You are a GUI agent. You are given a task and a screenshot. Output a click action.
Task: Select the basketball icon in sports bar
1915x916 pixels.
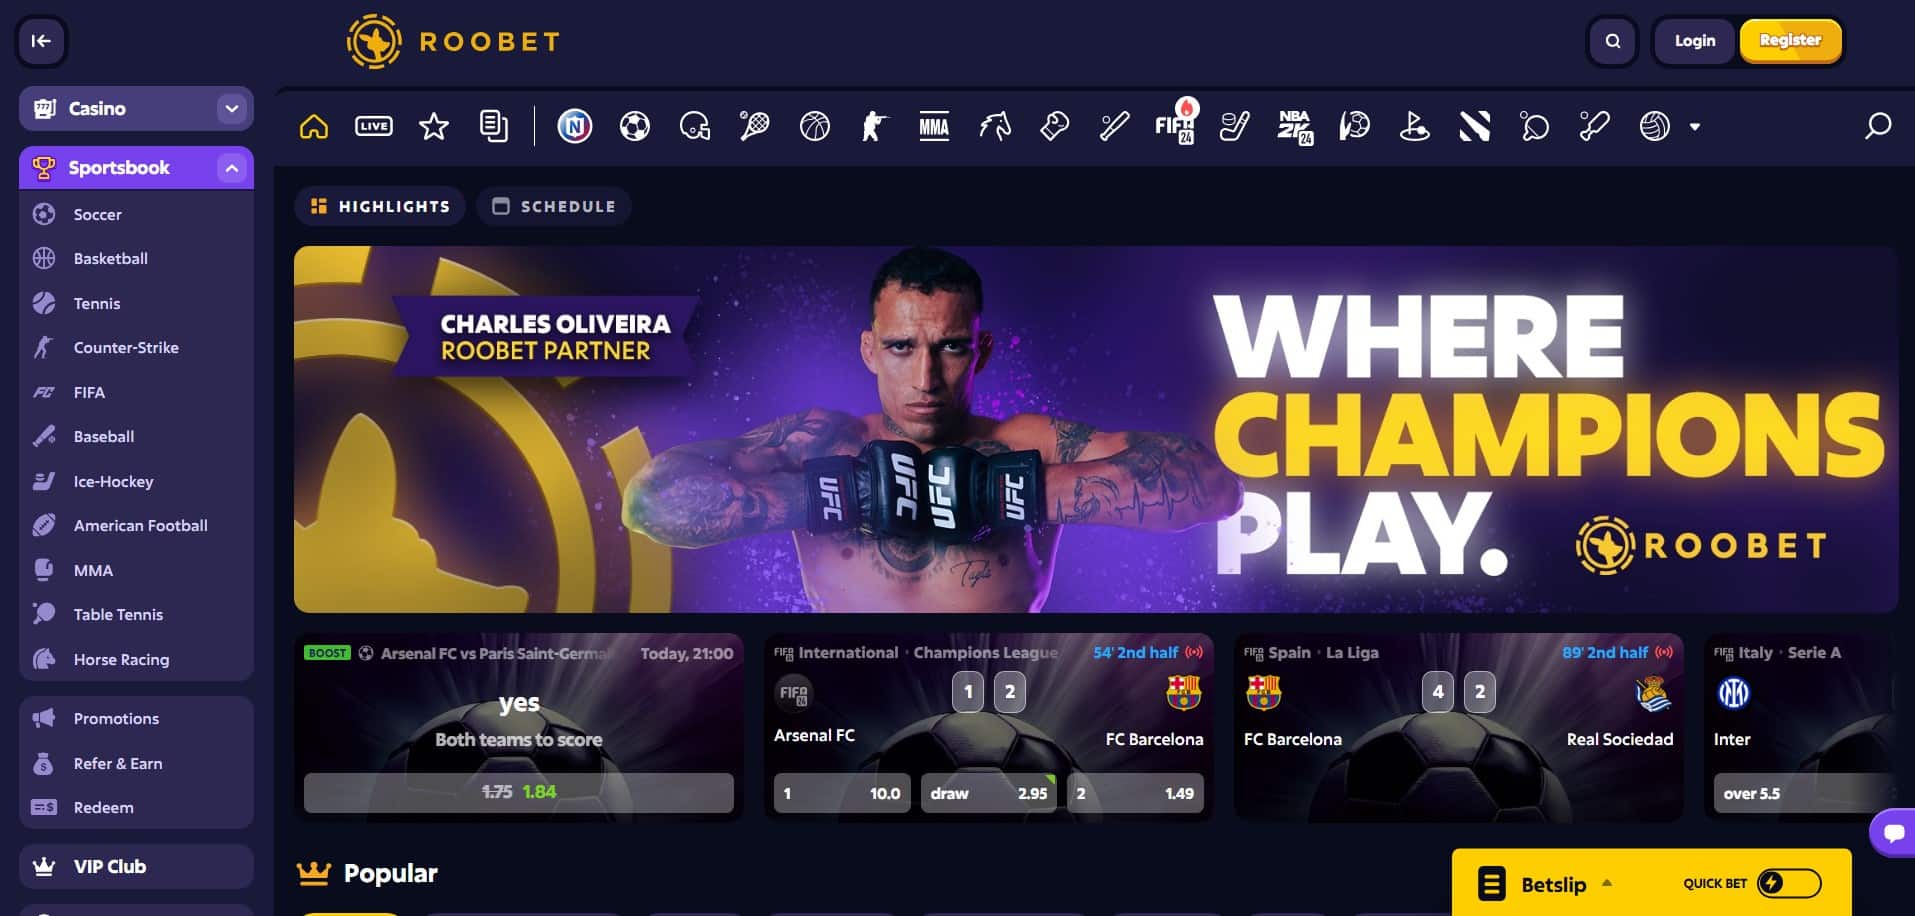[x=815, y=126]
